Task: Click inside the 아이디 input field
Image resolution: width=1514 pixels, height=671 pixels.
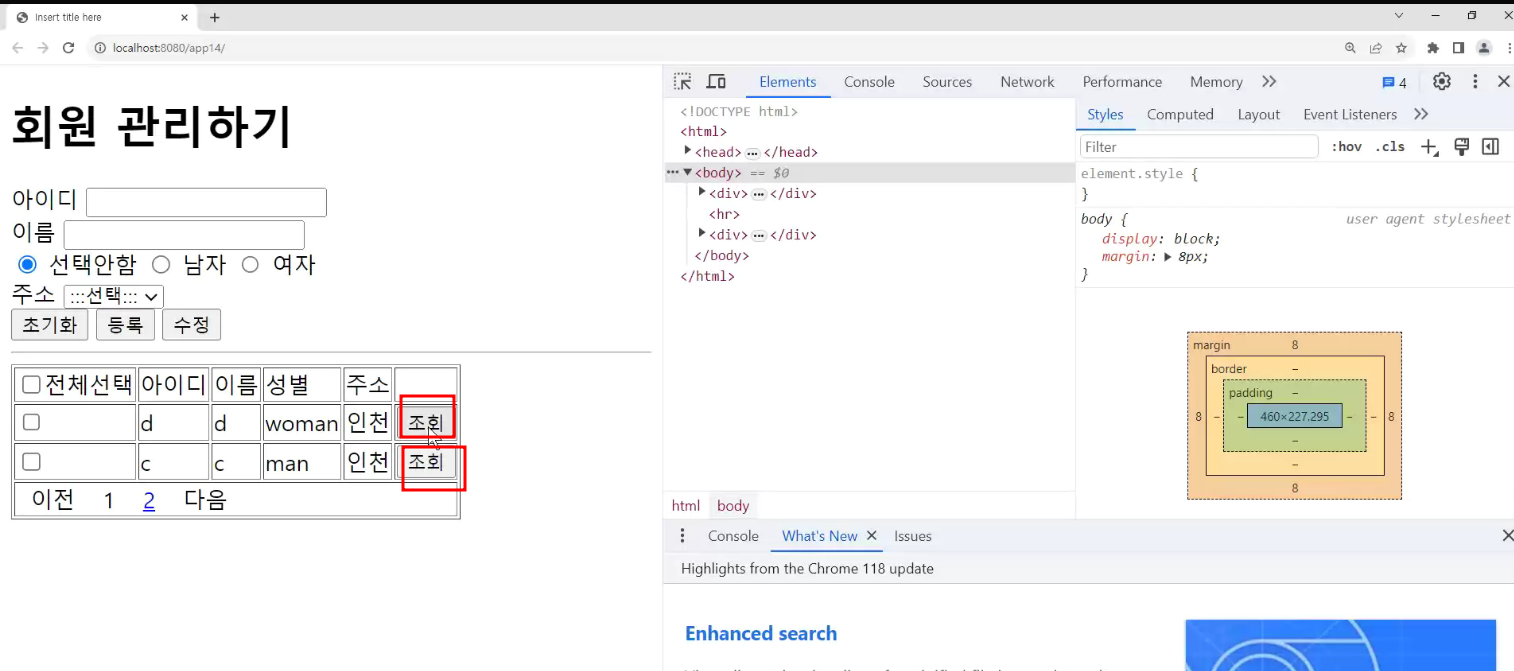Action: coord(206,202)
